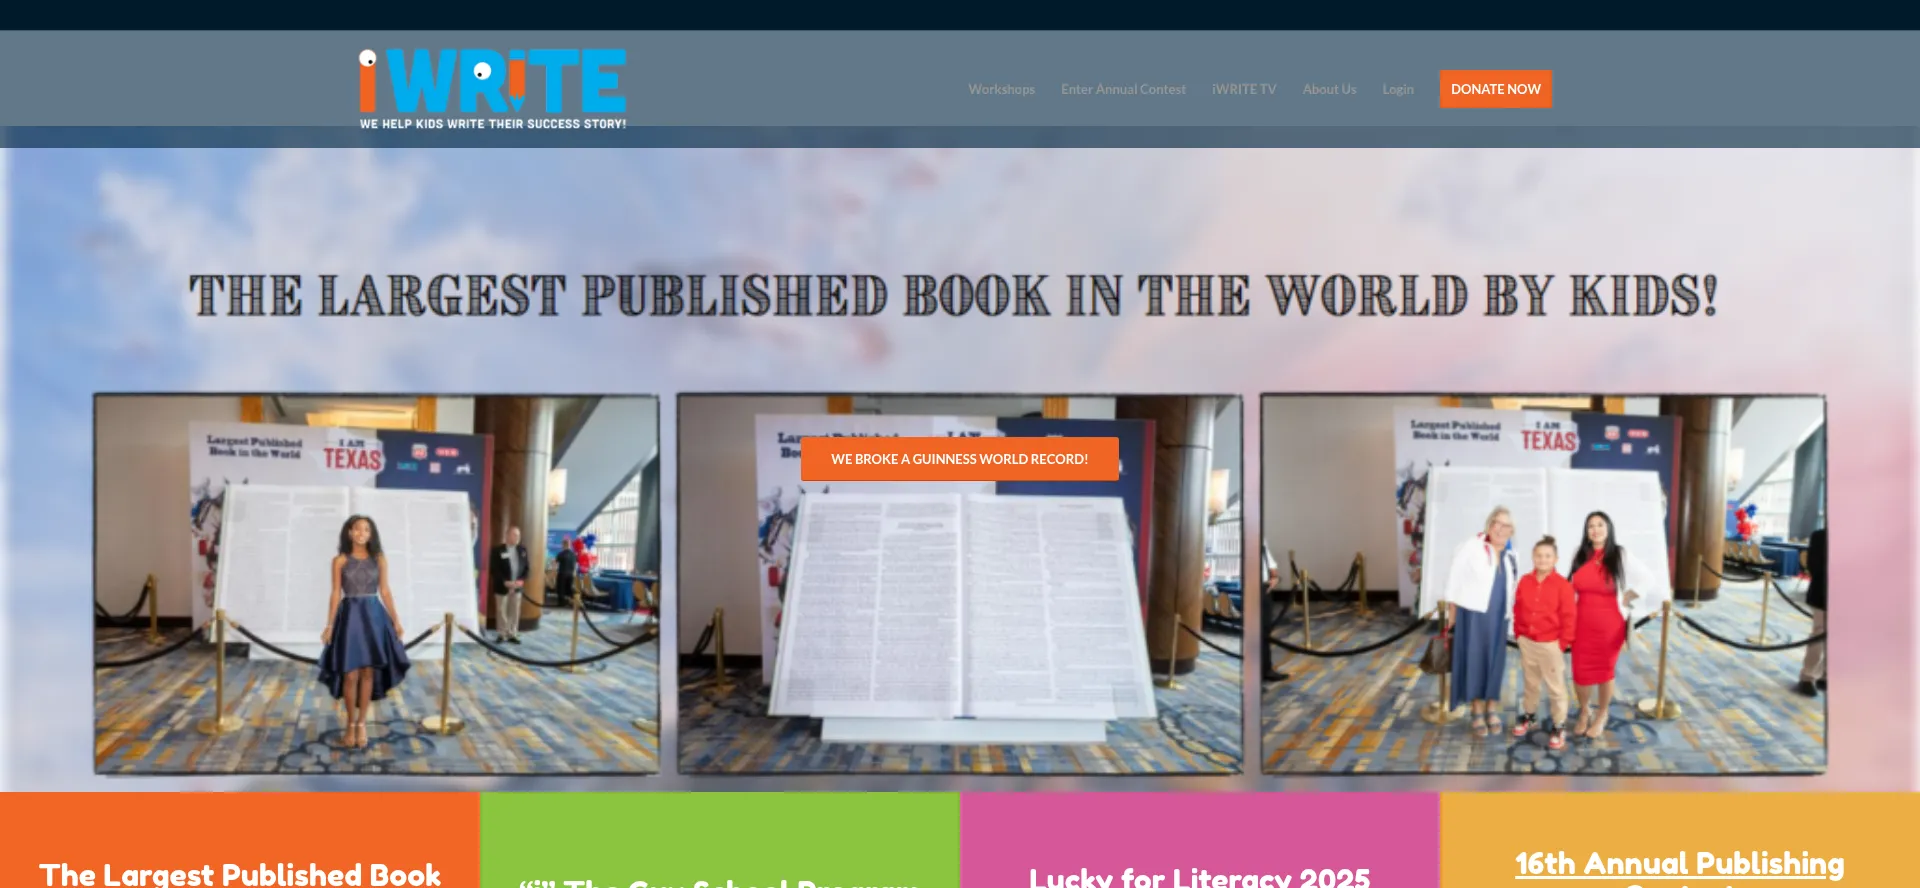Go to Enter Annual Contest page

point(1123,89)
